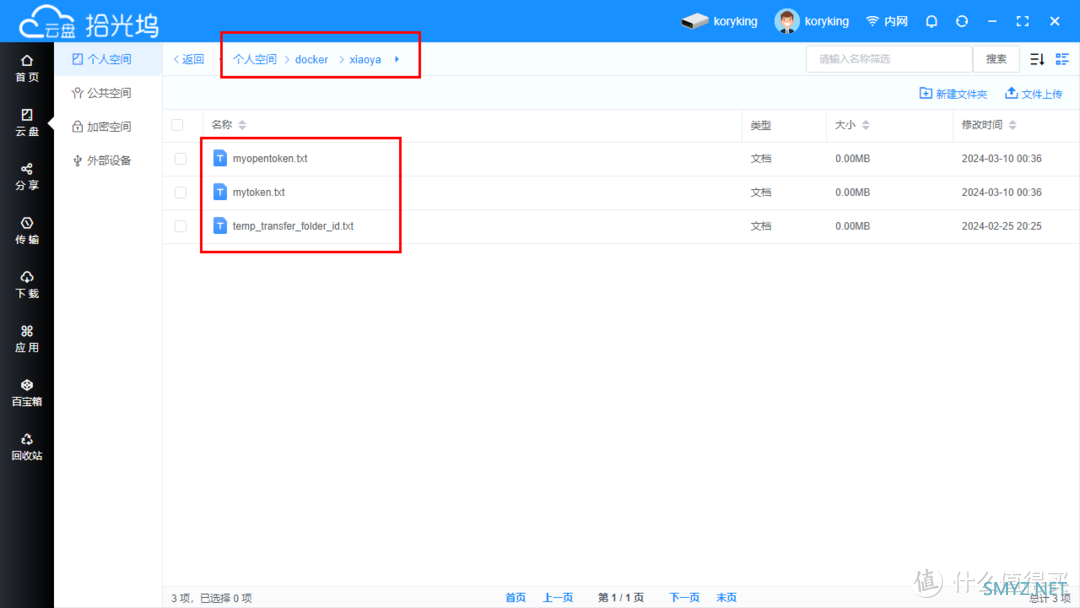Click the 返回 back link
The width and height of the screenshot is (1080, 608).
(x=189, y=59)
